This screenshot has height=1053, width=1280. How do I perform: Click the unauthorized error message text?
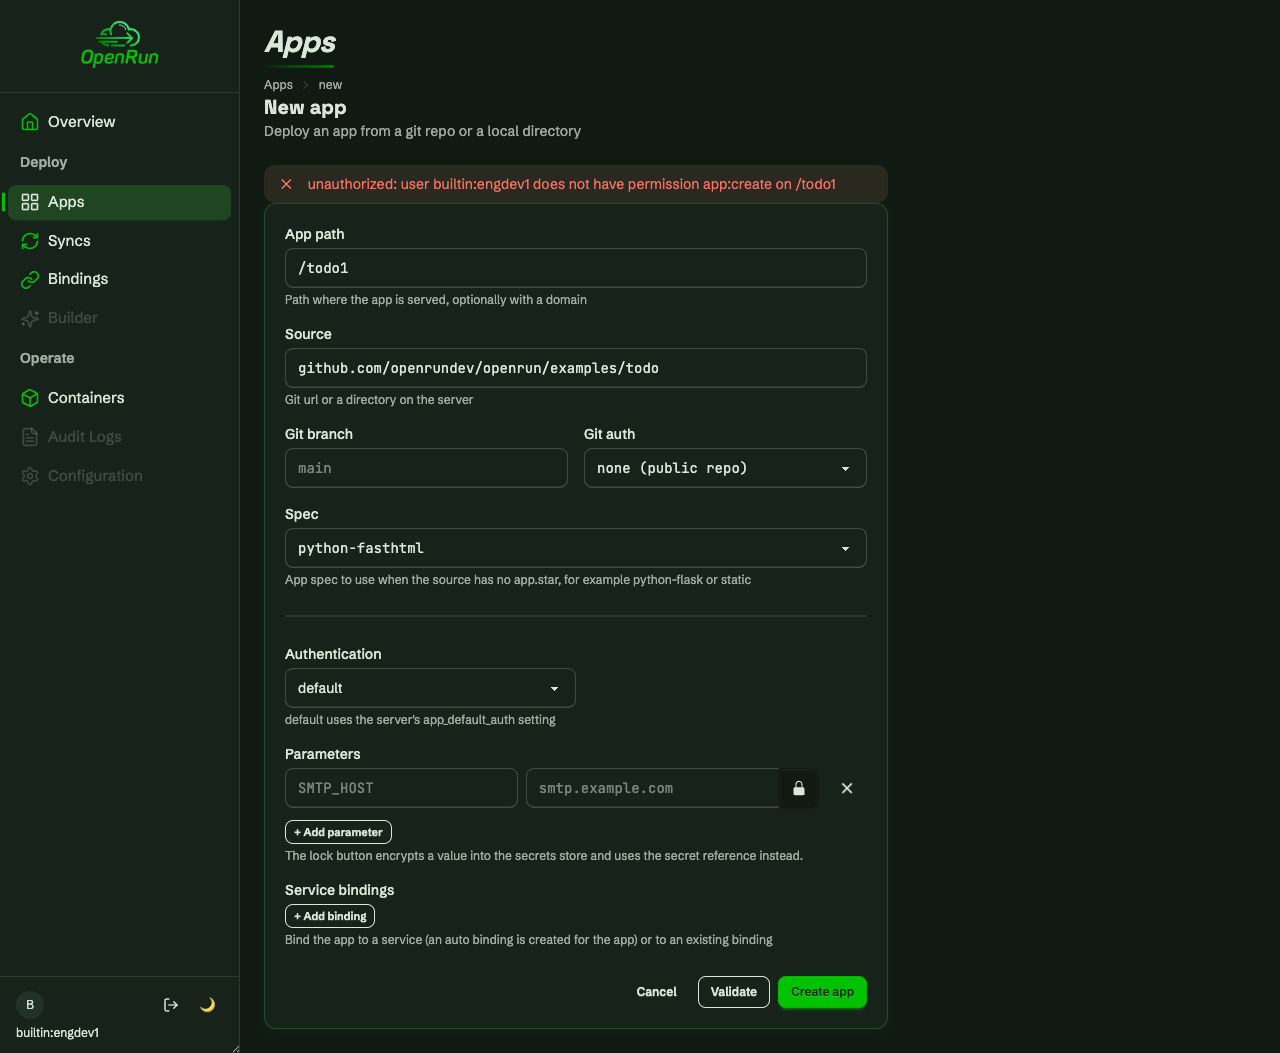[572, 184]
